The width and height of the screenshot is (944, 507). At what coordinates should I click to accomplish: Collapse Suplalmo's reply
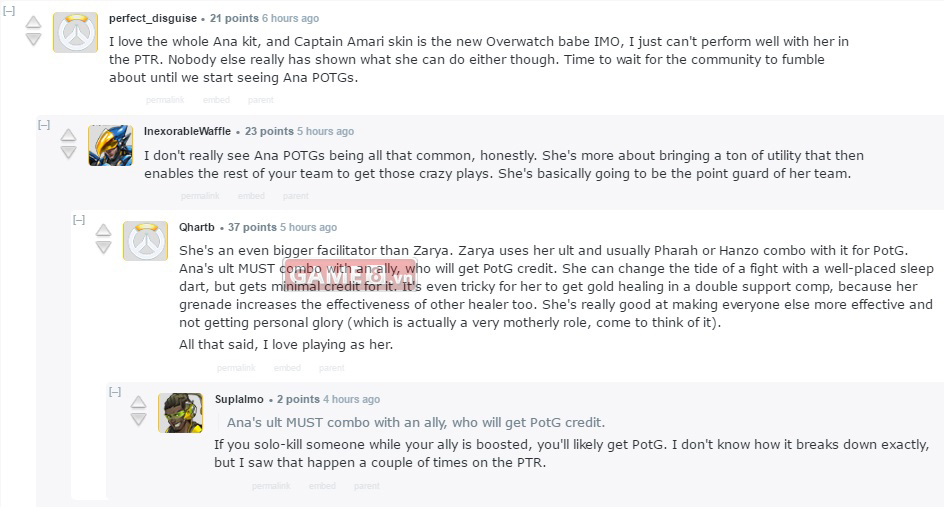click(115, 392)
